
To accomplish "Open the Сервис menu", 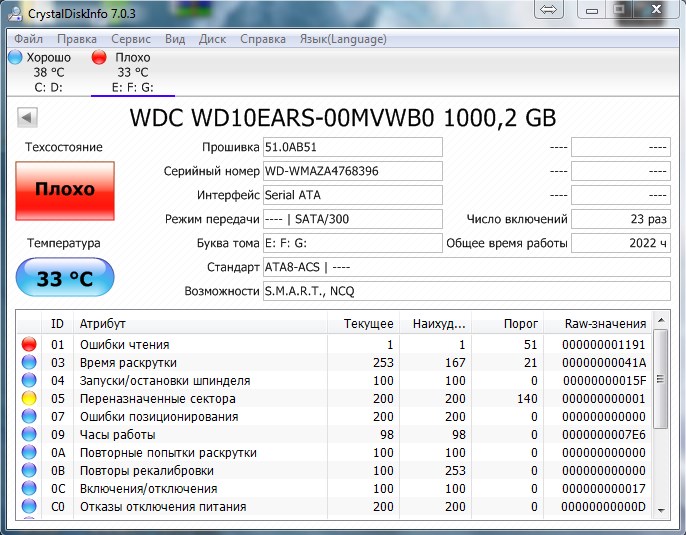I will pyautogui.click(x=131, y=39).
